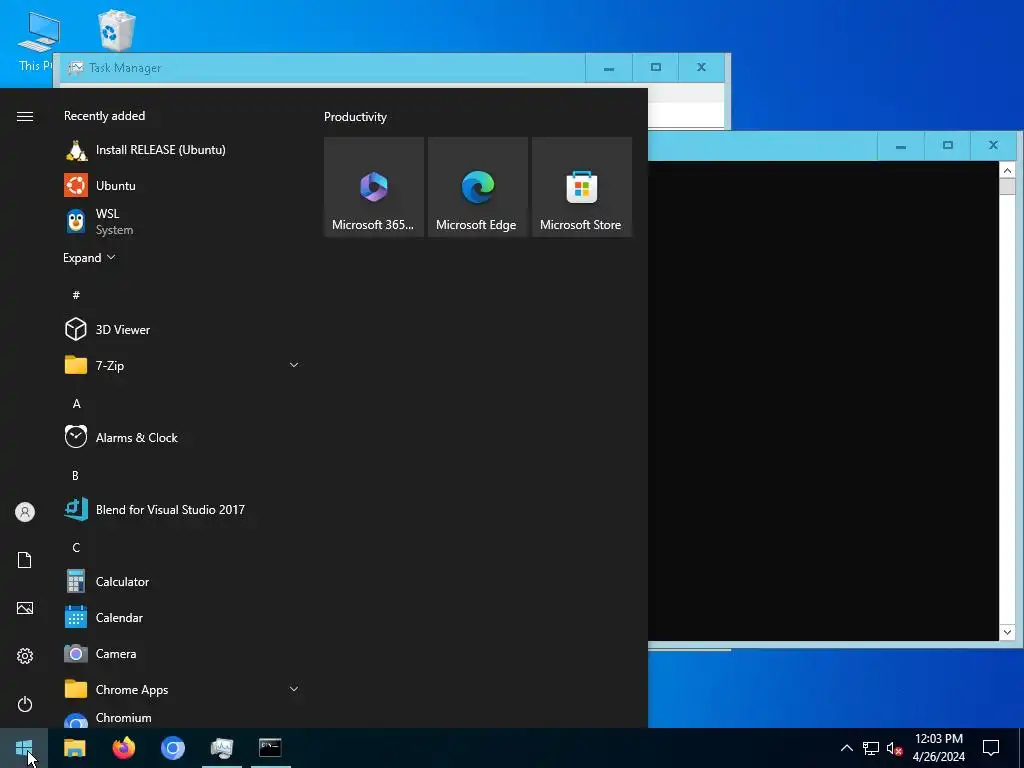This screenshot has height=768, width=1024.
Task: Click console window scrollbar up arrow
Action: 1007,170
